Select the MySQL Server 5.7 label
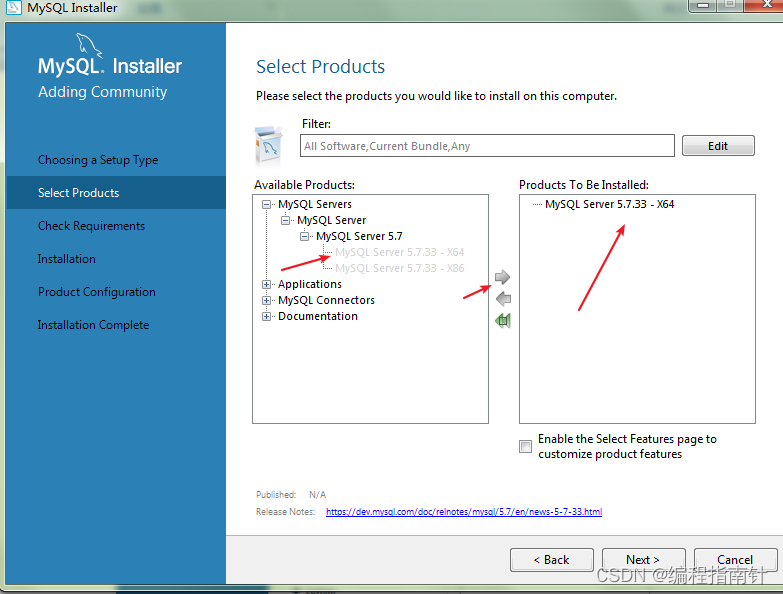 (359, 236)
